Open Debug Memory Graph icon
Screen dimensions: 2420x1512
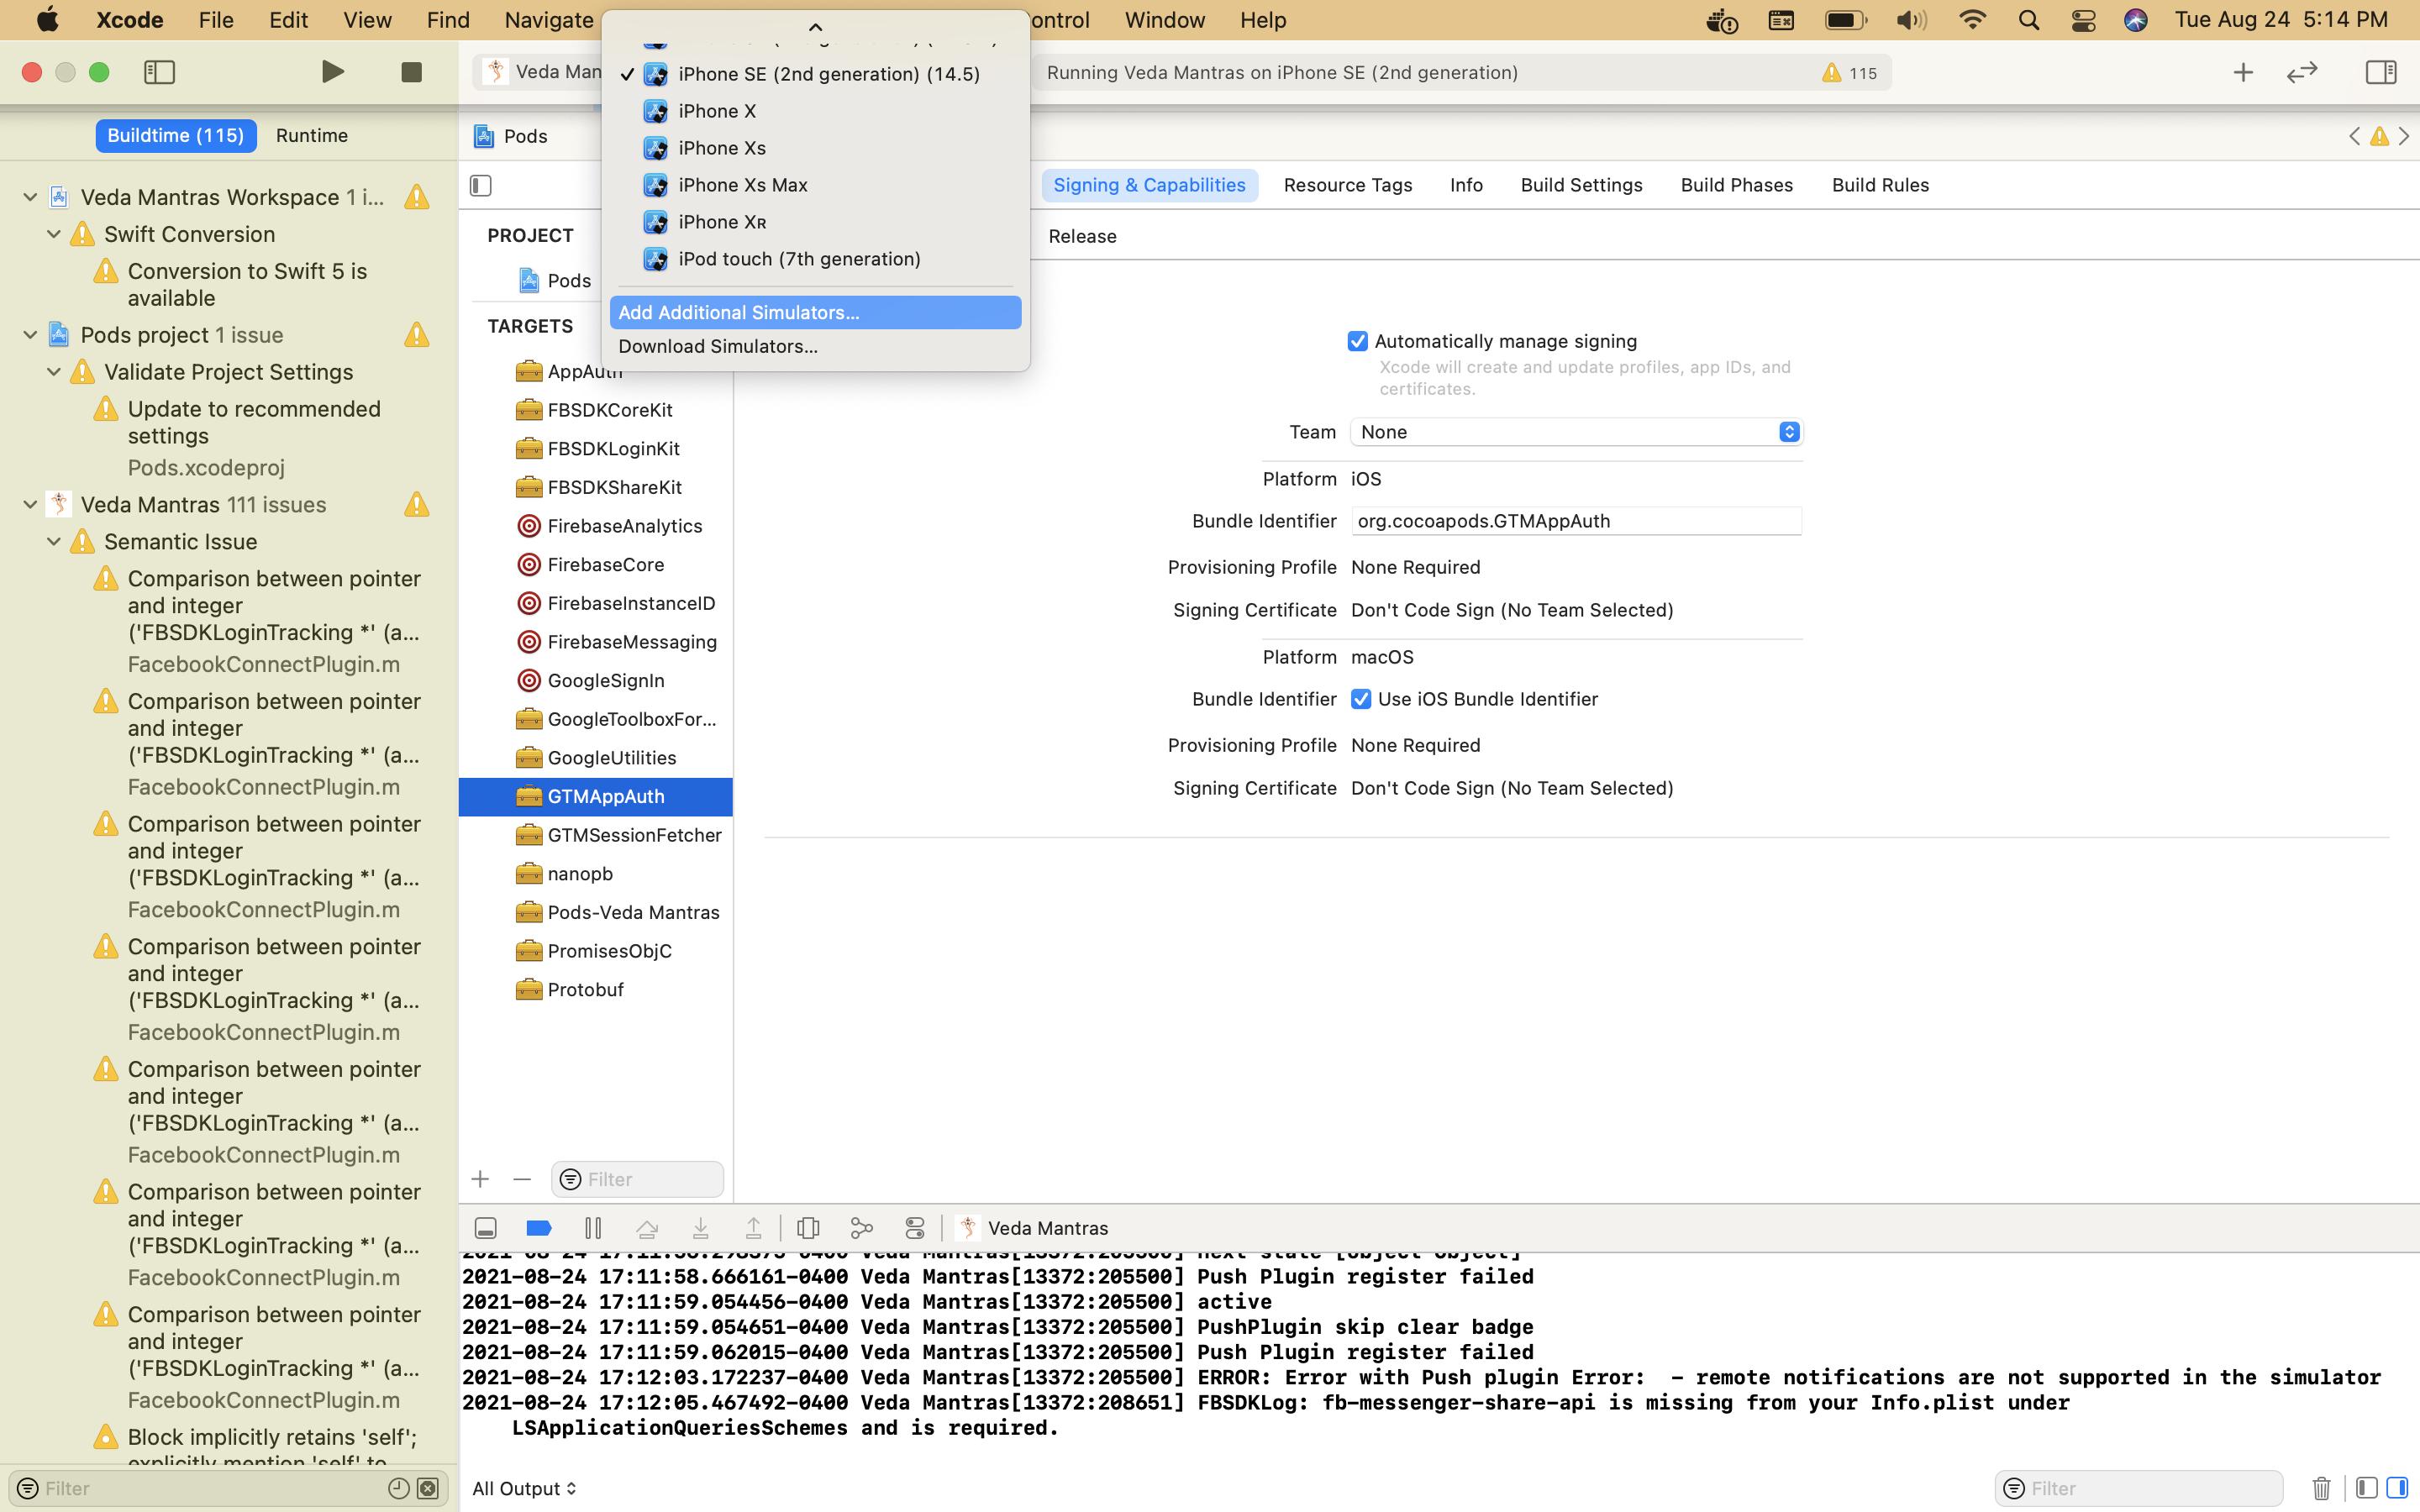[x=861, y=1228]
